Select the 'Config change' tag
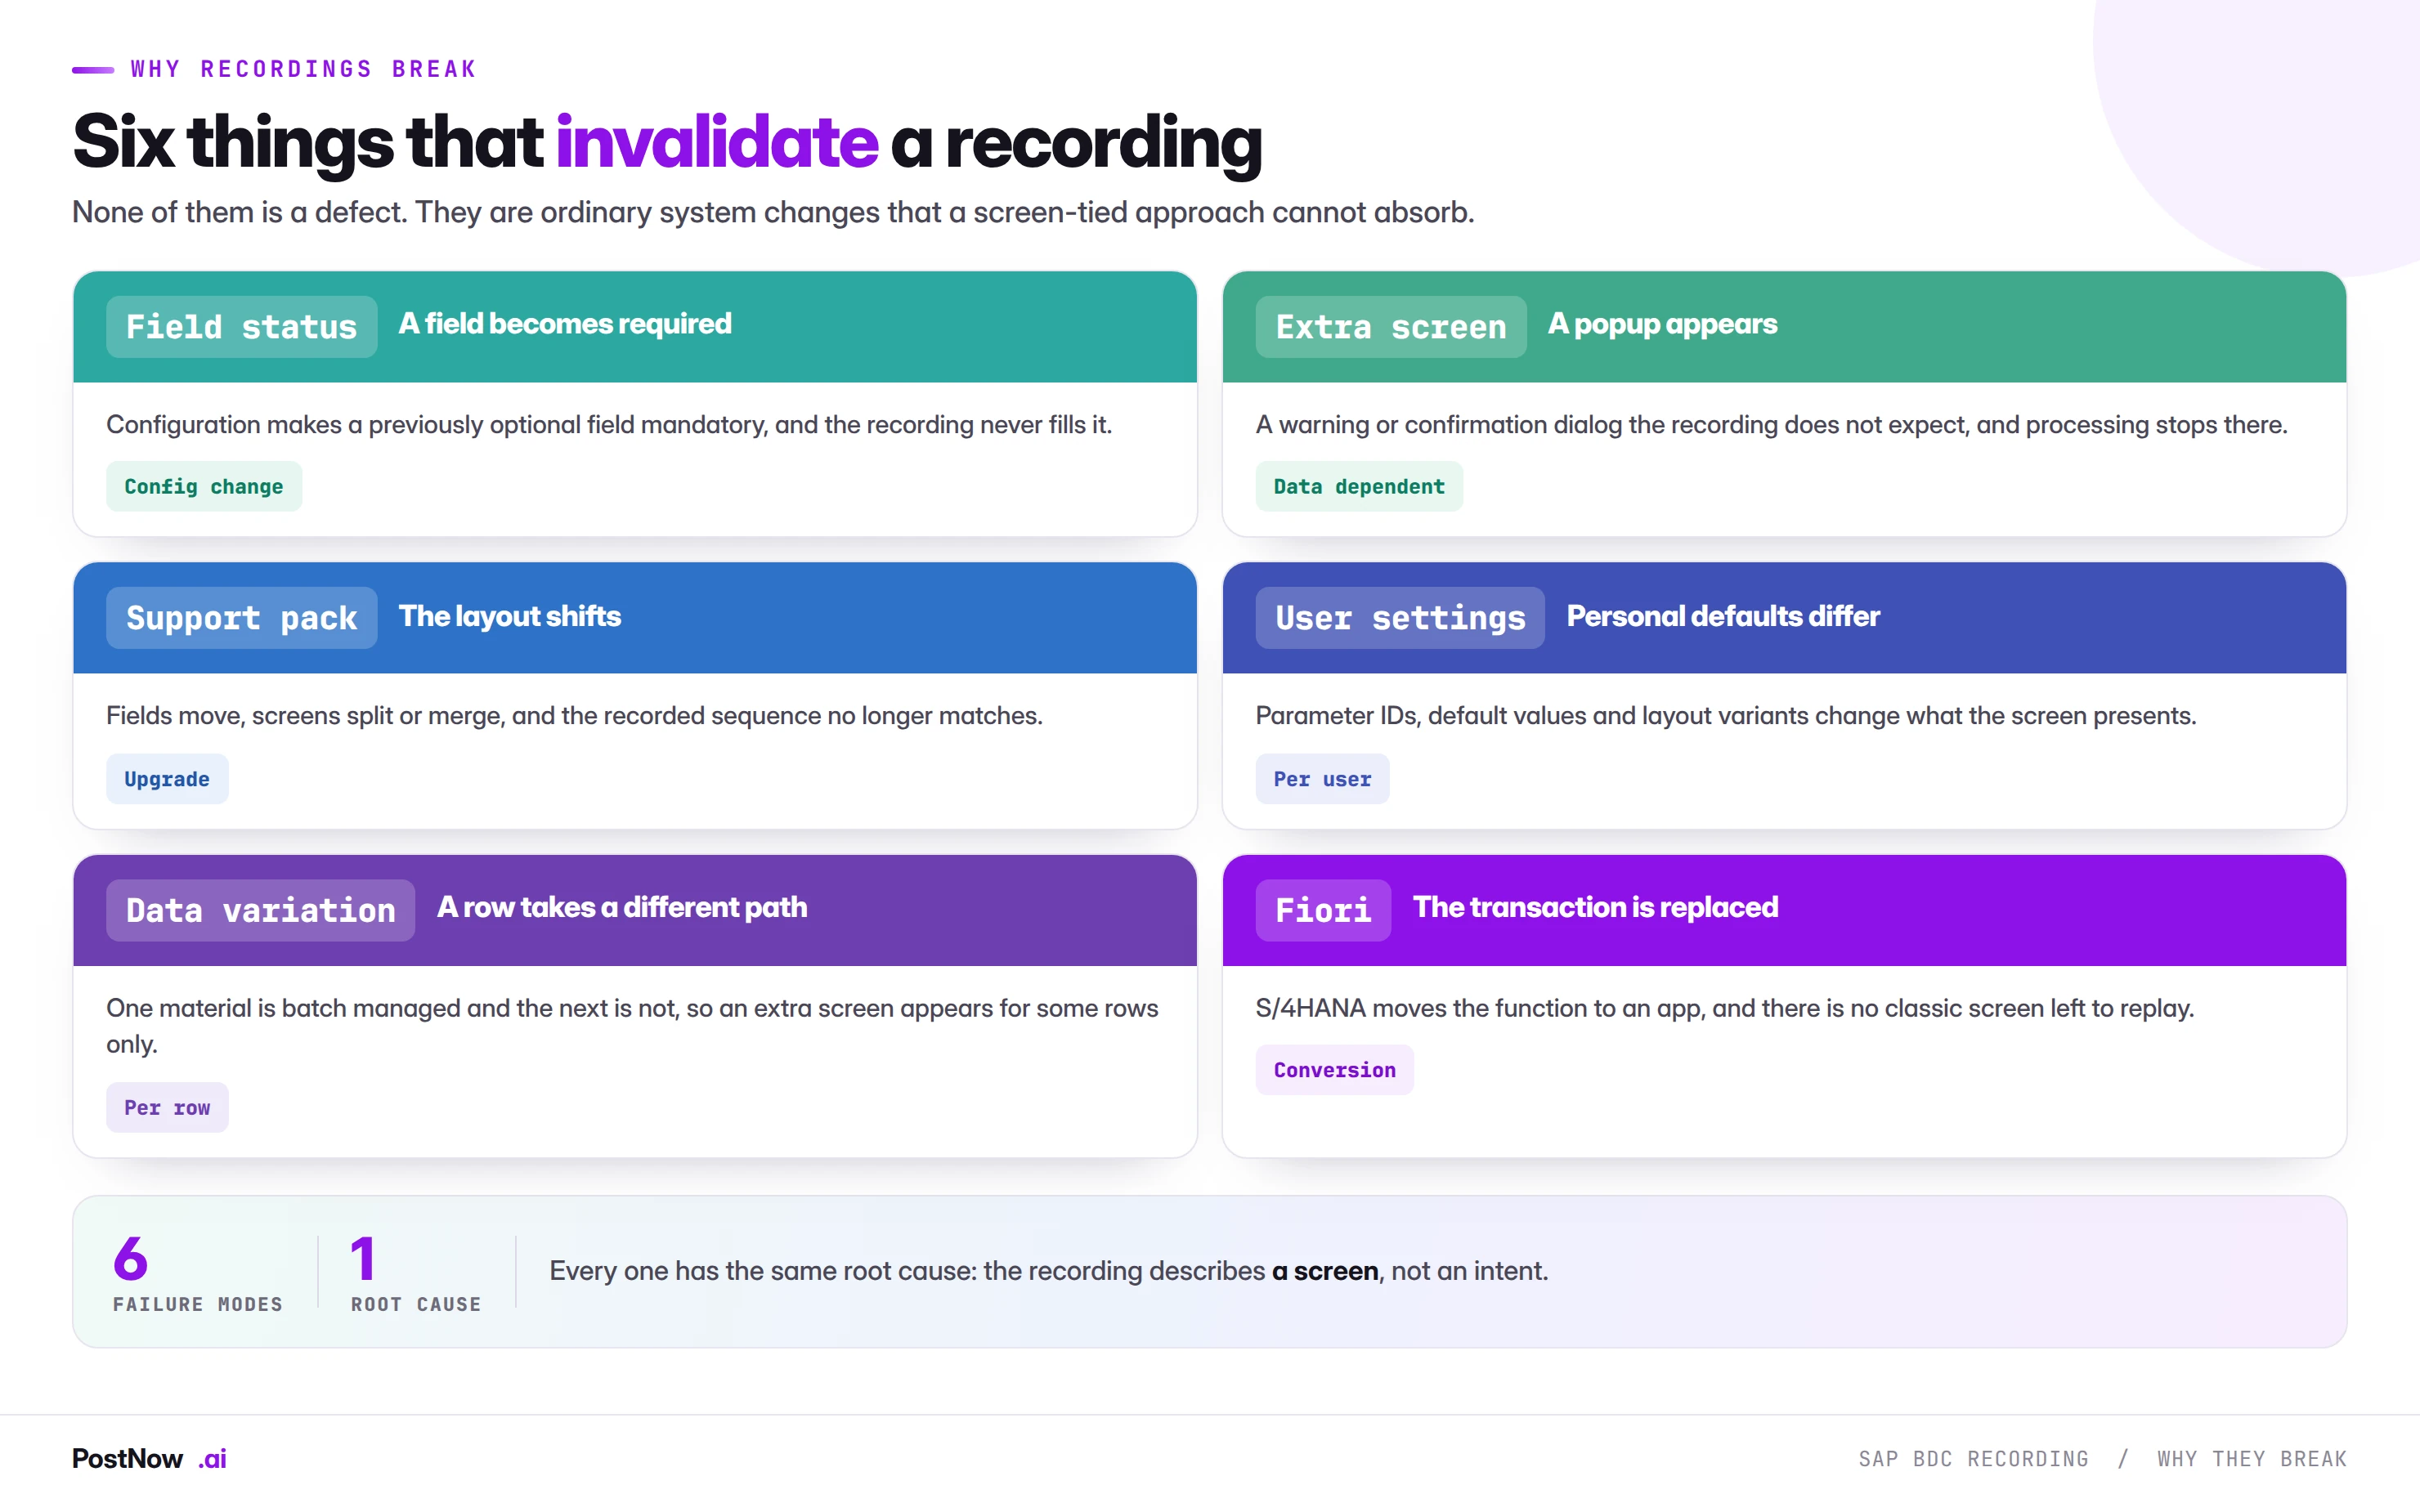Image resolution: width=2420 pixels, height=1512 pixels. click(204, 486)
